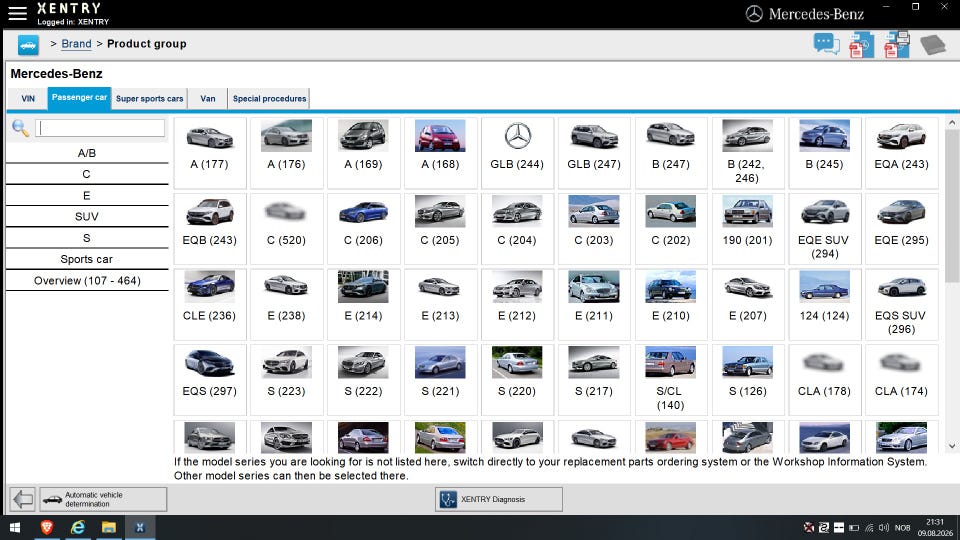The height and width of the screenshot is (540, 960).
Task: Click the PDF print document icon
Action: [897, 45]
